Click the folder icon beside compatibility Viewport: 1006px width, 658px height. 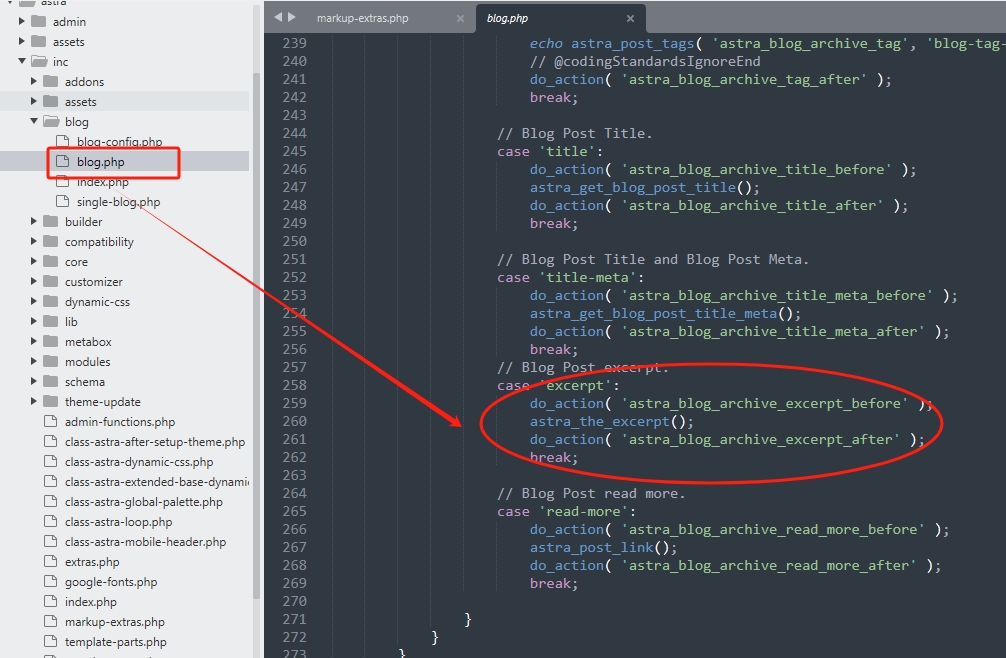click(x=51, y=241)
